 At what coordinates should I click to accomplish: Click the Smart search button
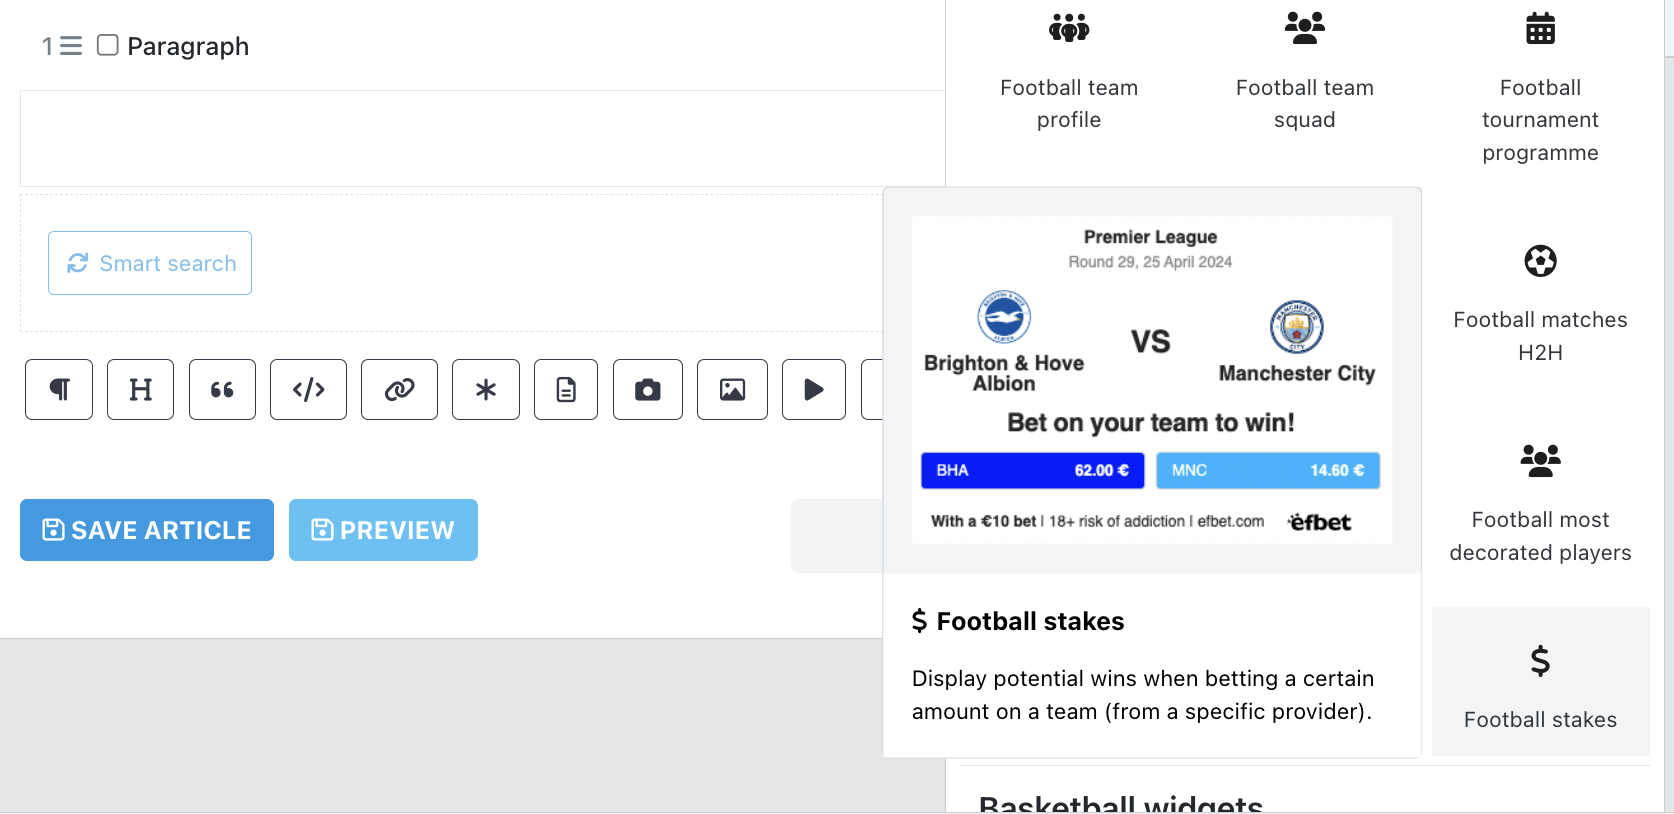(150, 263)
